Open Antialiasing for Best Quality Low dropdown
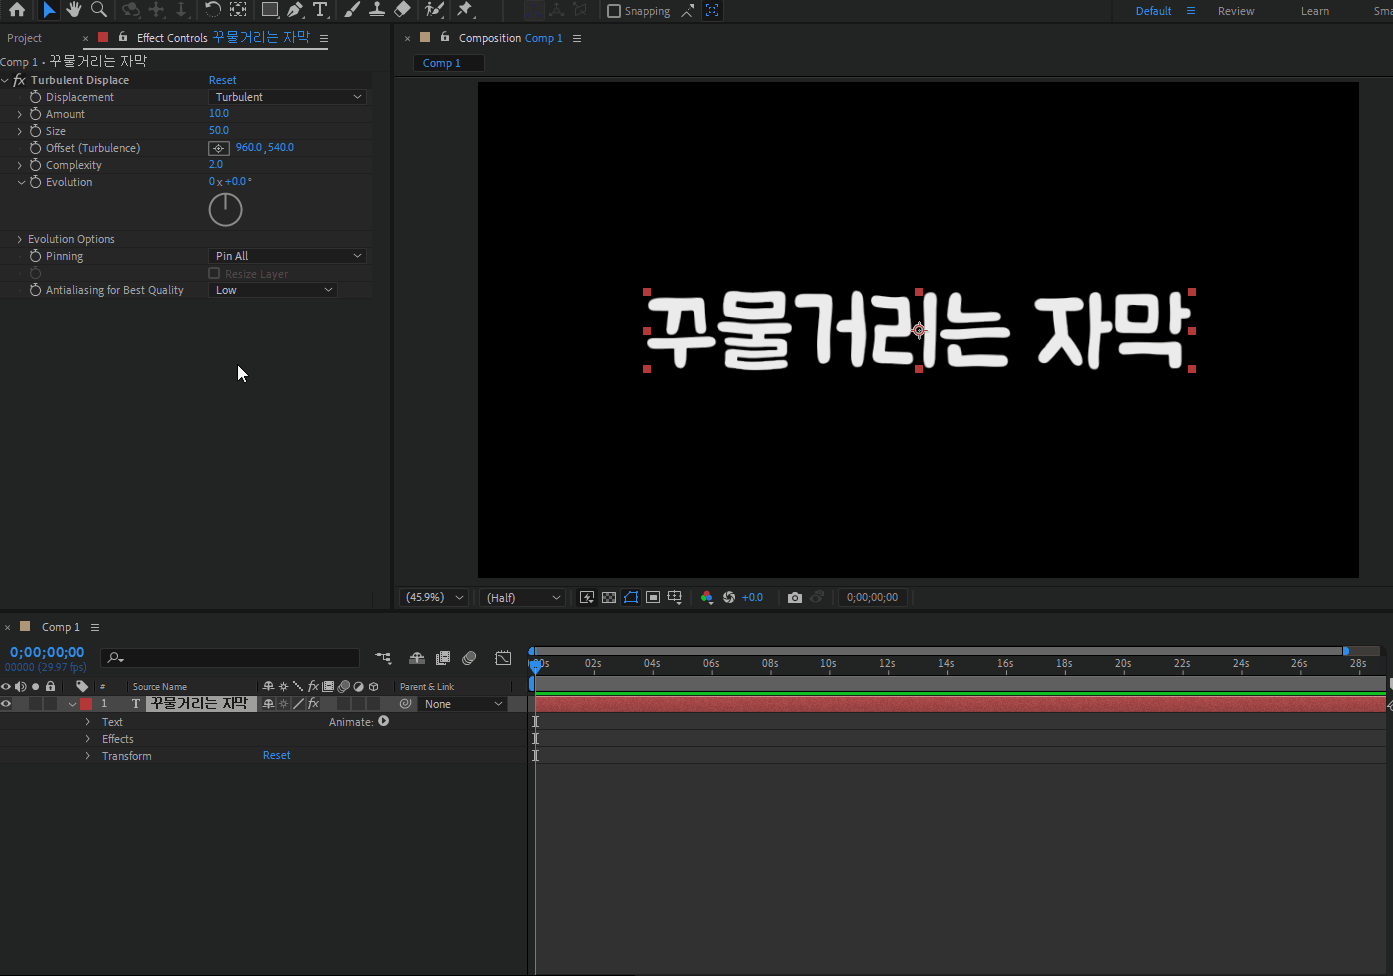The width and height of the screenshot is (1393, 976). (273, 290)
